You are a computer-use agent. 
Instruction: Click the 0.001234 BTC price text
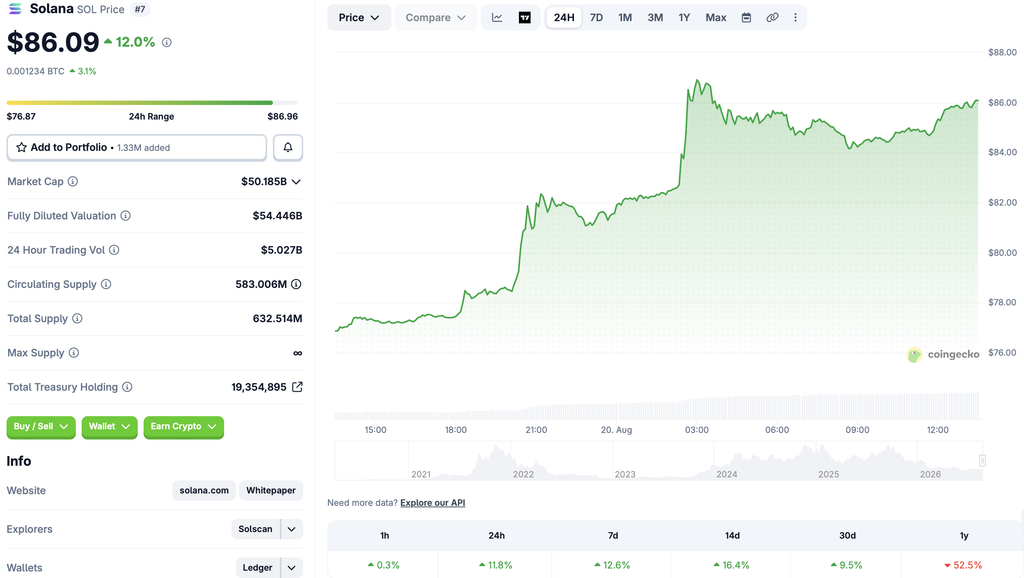click(35, 71)
